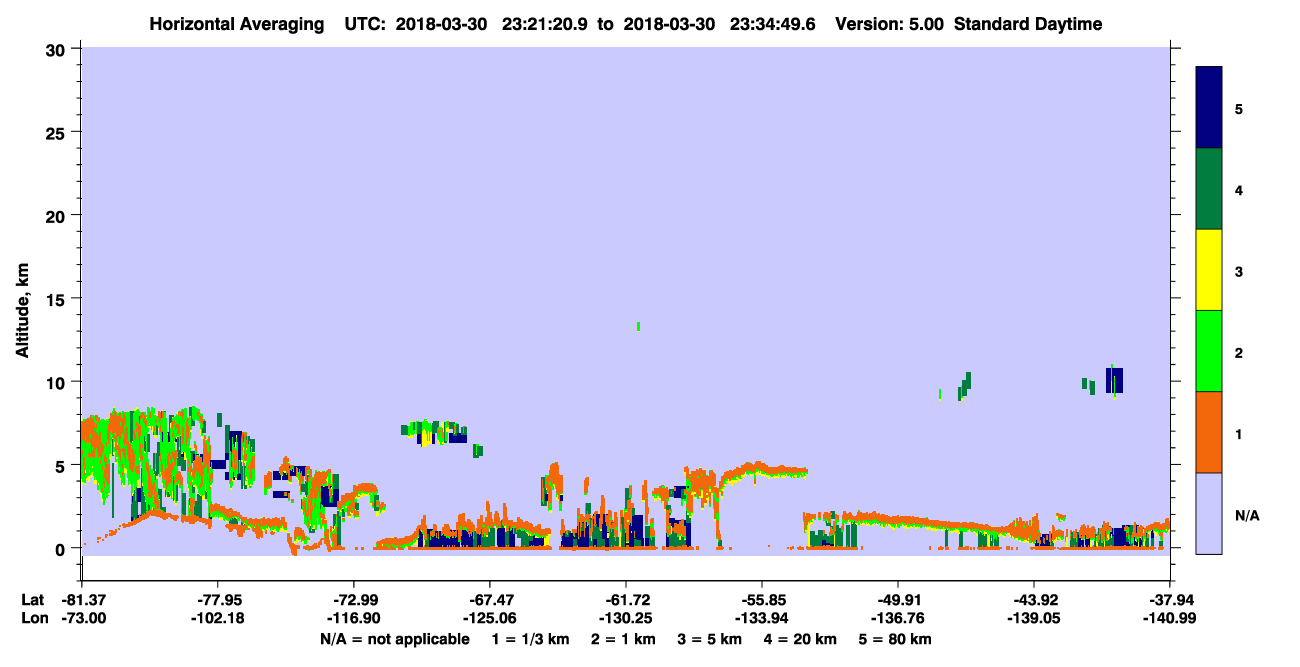Click the 'Lat' axis row label

33,600
